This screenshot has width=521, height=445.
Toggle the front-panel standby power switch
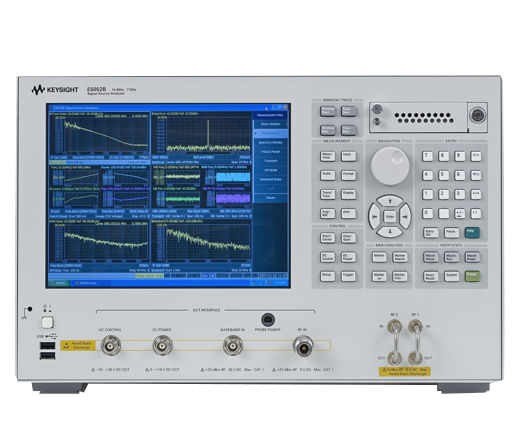[48, 322]
